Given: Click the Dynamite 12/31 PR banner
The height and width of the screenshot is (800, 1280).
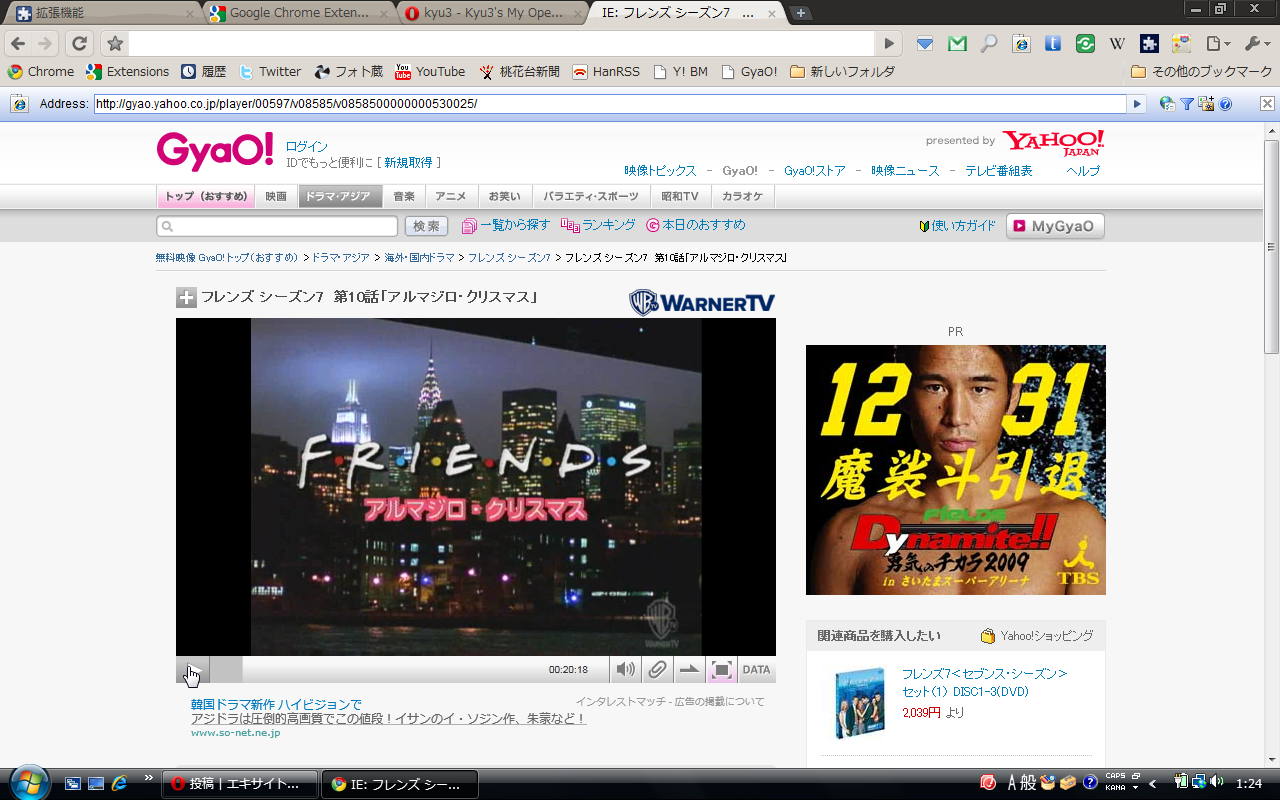Looking at the screenshot, I should [956, 470].
